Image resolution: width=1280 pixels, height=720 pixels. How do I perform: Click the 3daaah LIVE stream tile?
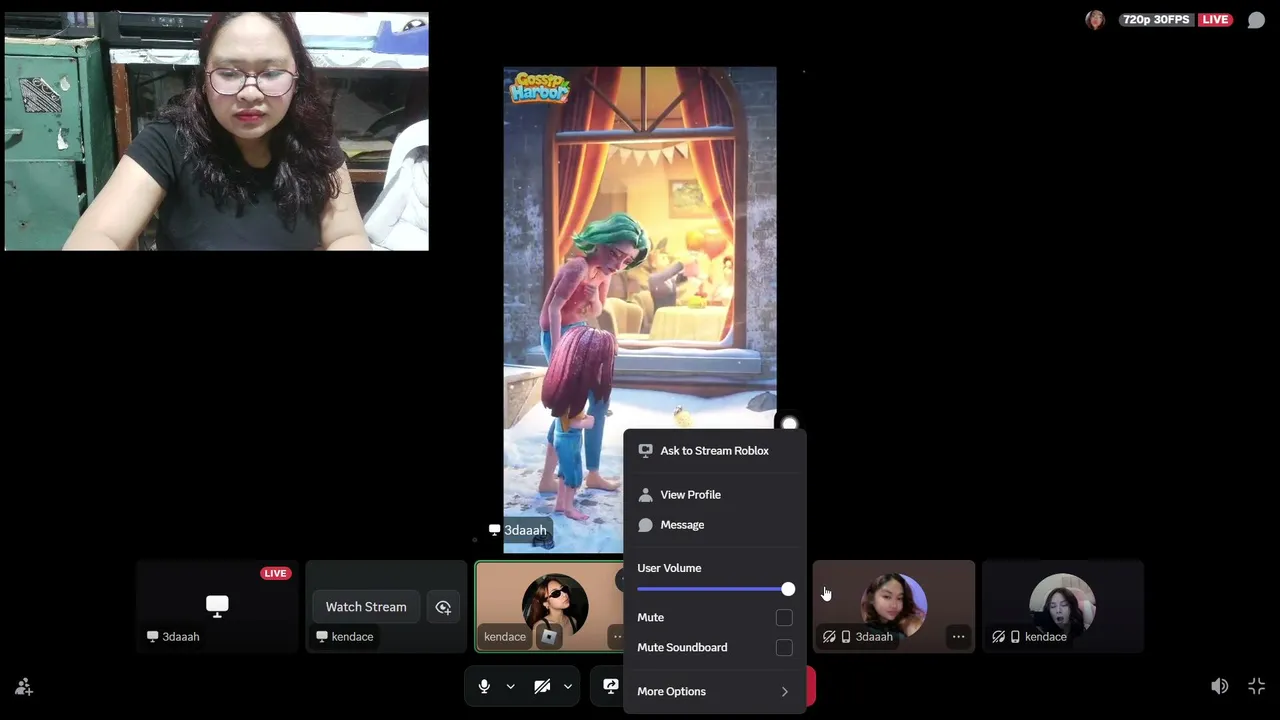pos(217,607)
